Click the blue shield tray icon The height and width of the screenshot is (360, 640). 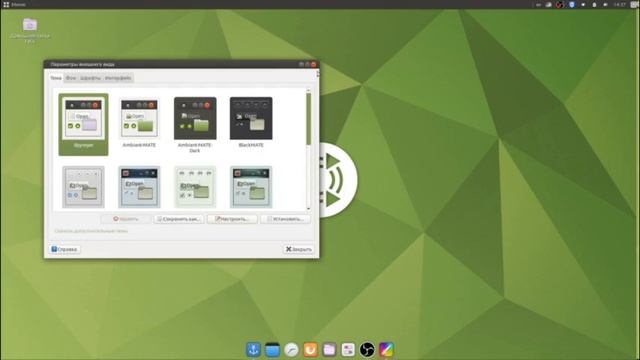pyautogui.click(x=571, y=4)
